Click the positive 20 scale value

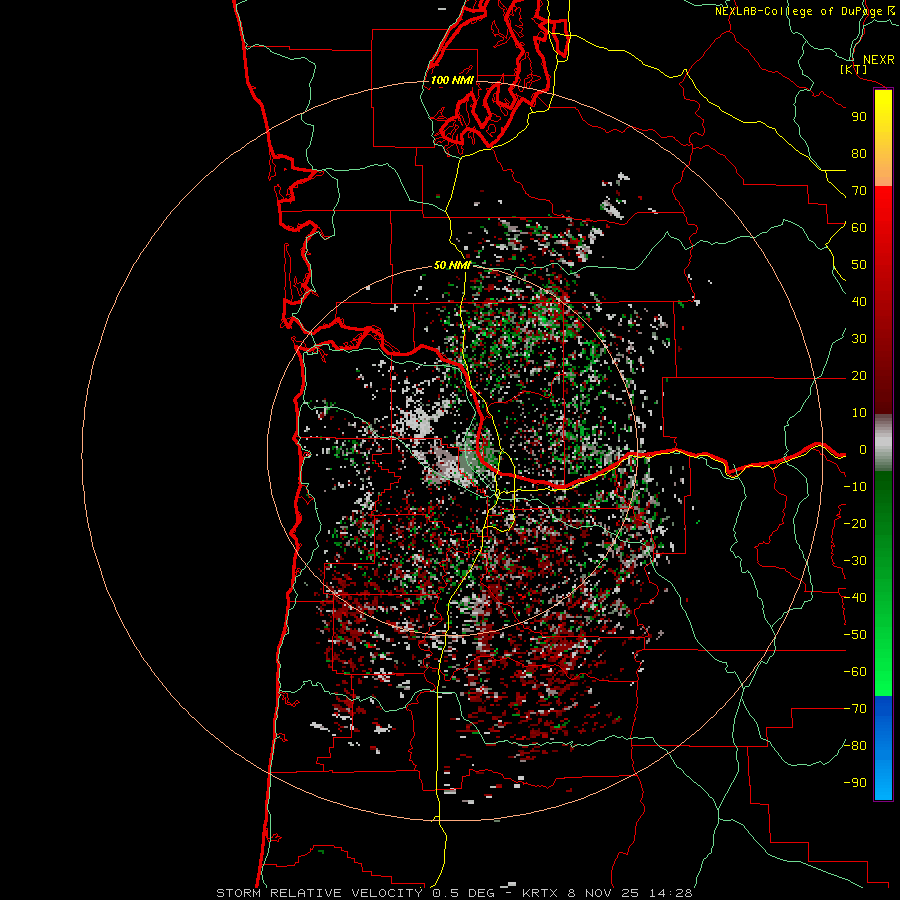point(859,376)
